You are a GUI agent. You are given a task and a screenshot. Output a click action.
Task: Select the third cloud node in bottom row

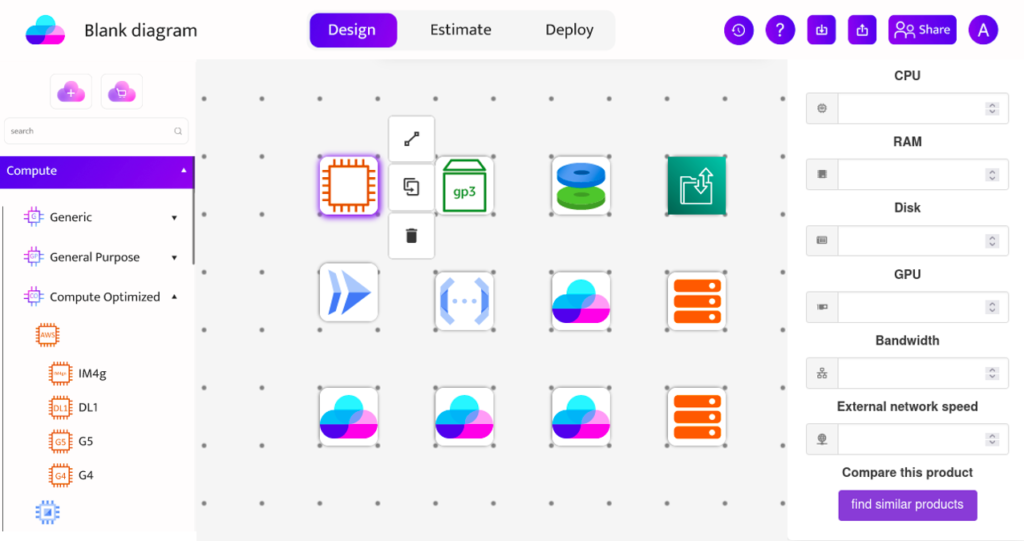(x=581, y=417)
